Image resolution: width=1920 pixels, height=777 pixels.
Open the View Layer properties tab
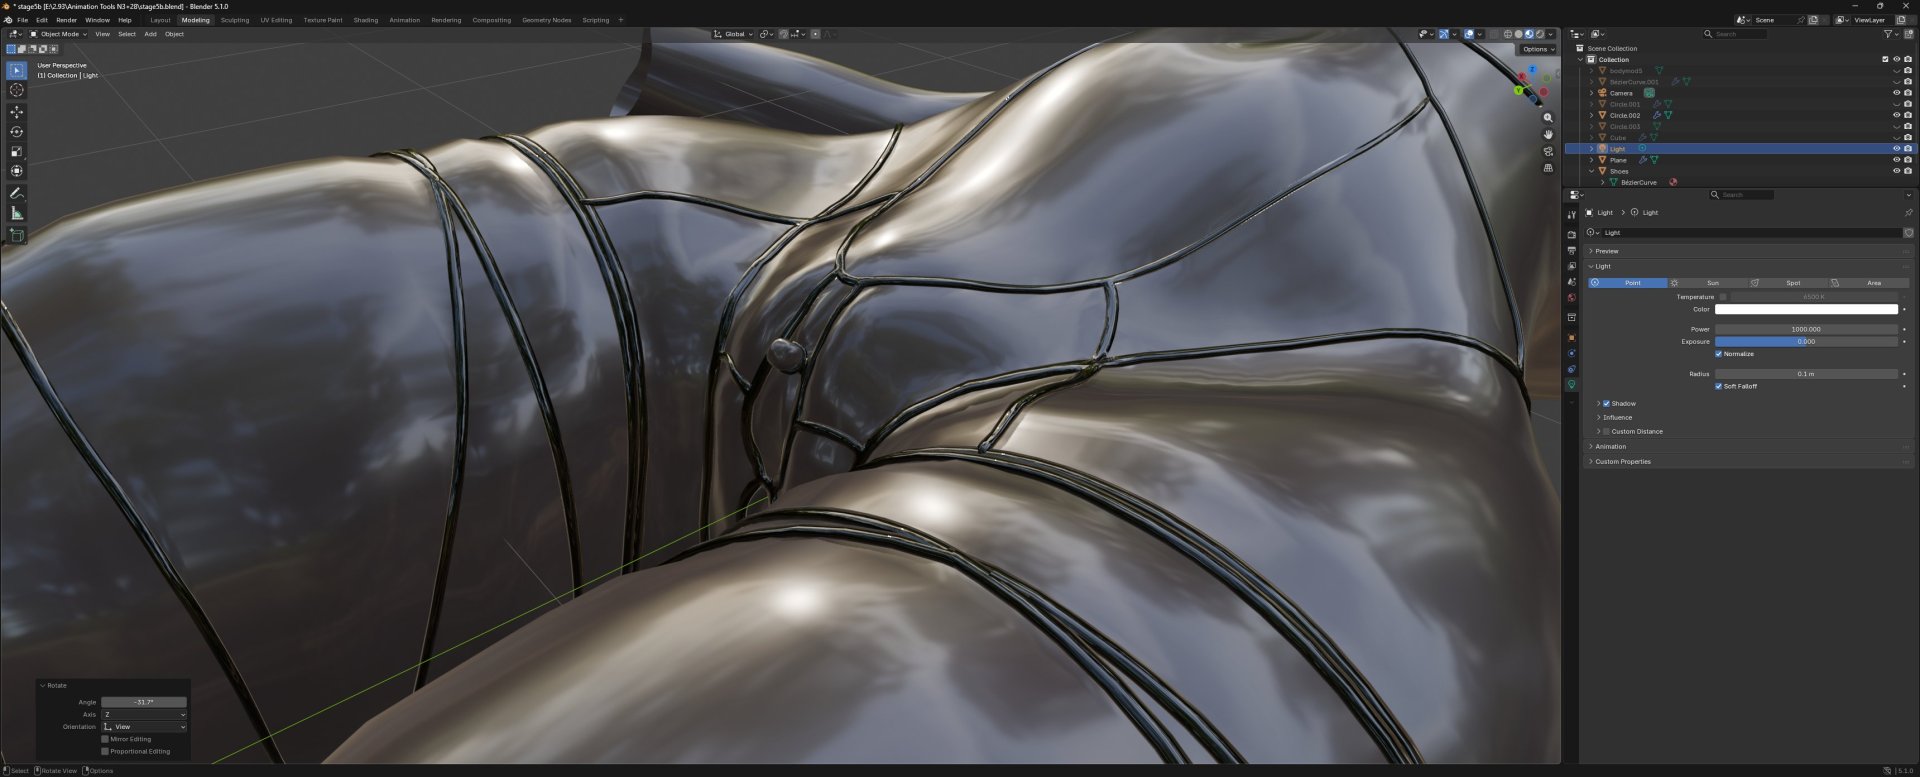click(x=1571, y=266)
